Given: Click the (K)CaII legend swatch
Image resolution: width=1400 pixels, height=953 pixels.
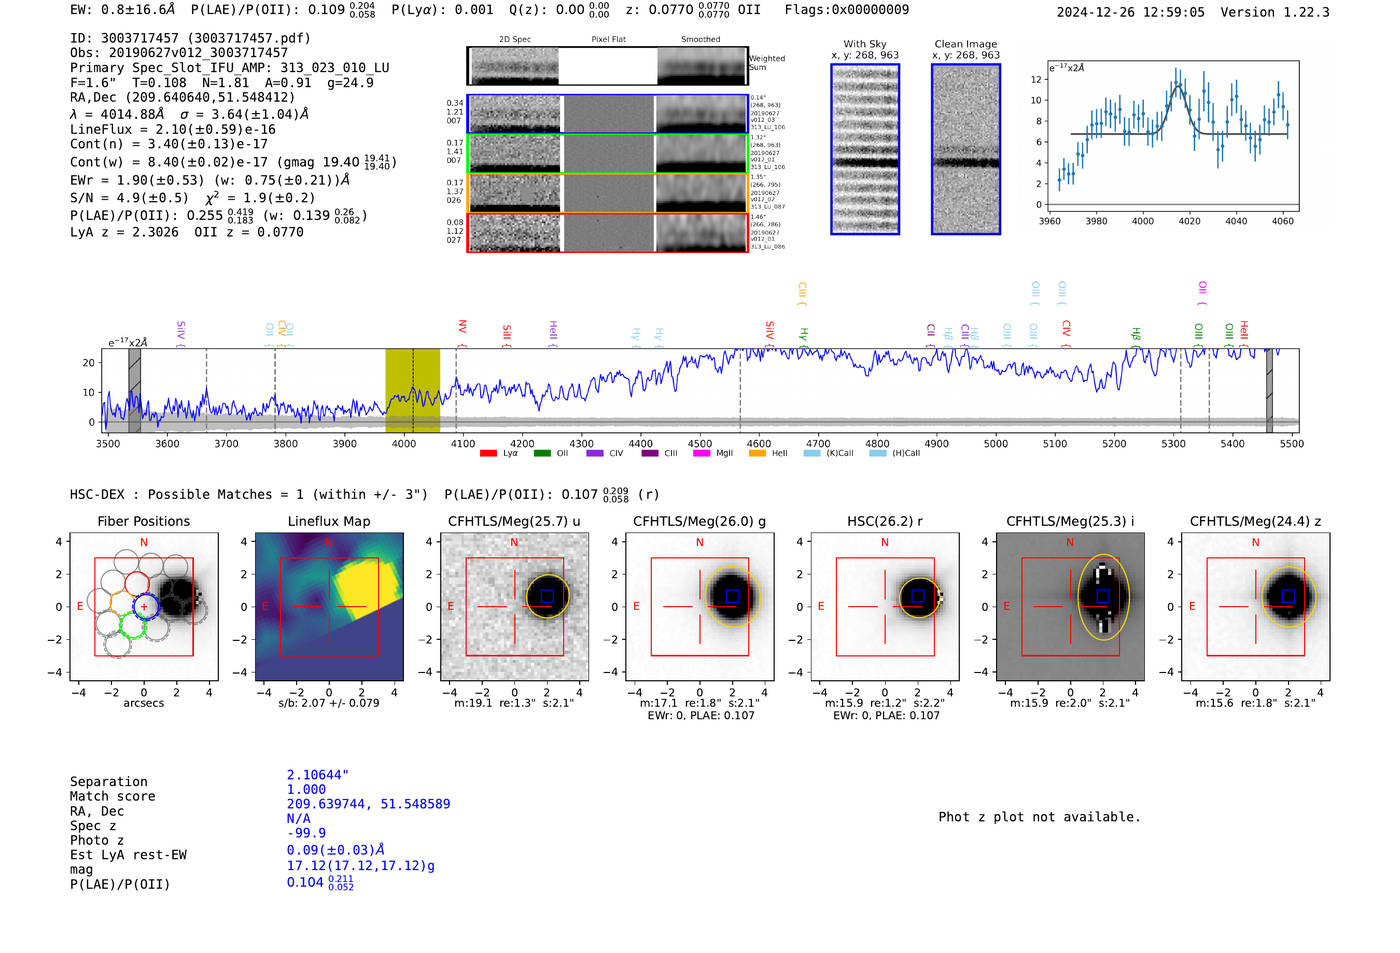Looking at the screenshot, I should [812, 453].
